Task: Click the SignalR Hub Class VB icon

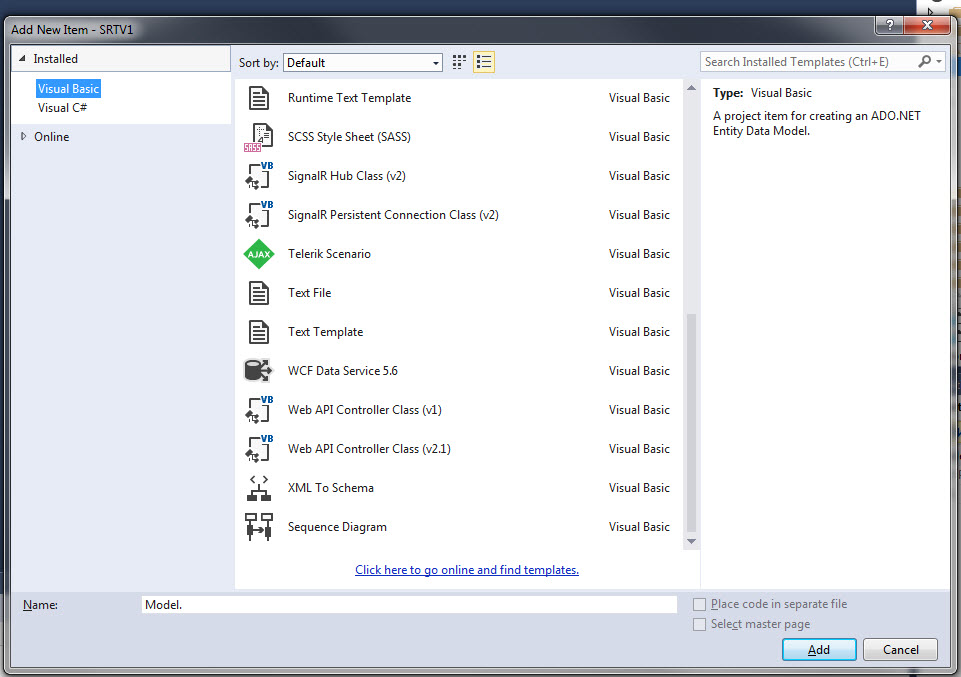Action: coord(259,176)
